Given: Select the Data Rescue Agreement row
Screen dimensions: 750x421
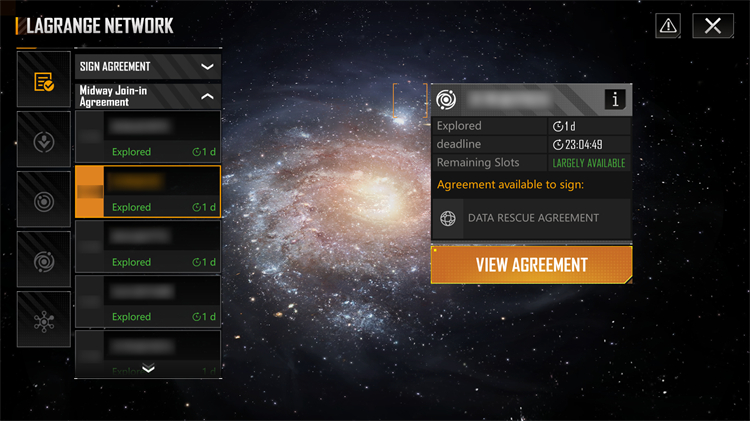Looking at the screenshot, I should 531,219.
